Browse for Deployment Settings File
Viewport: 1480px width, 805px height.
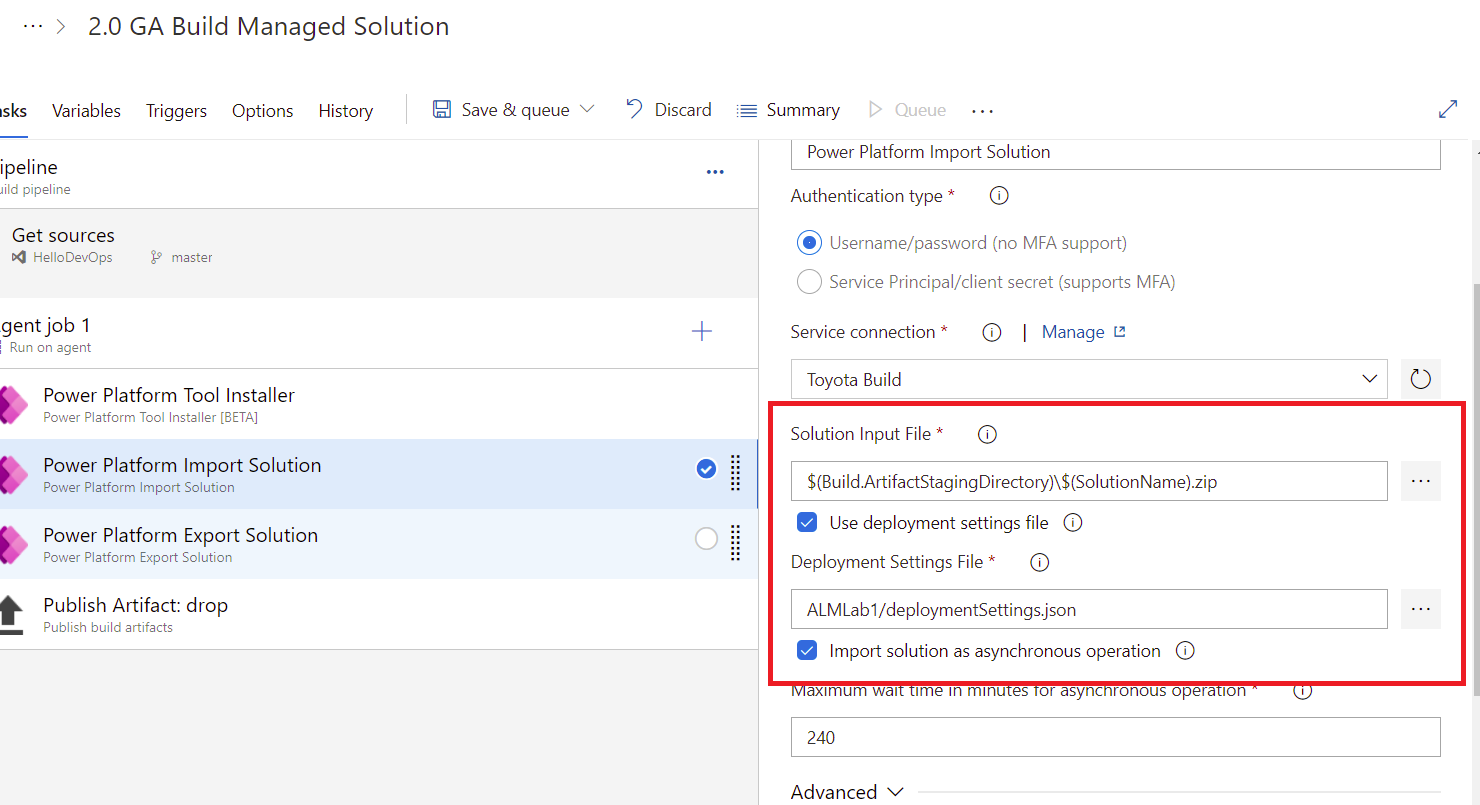click(1420, 609)
